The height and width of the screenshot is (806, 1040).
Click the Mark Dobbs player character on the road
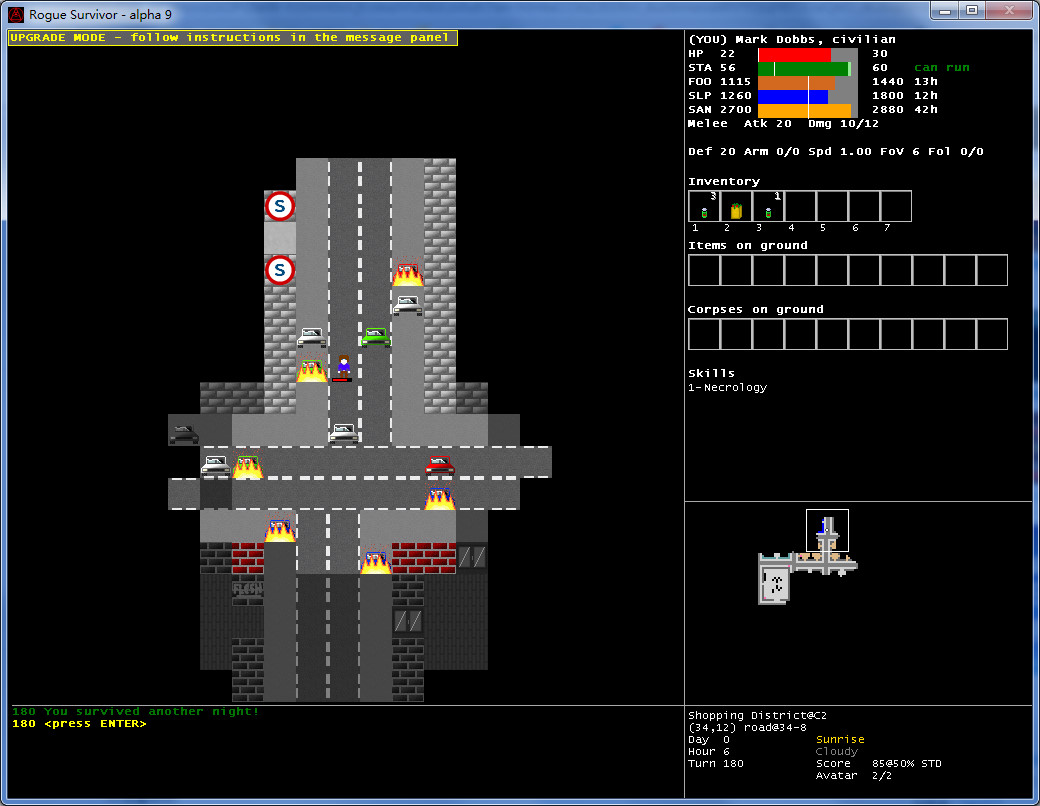(343, 368)
